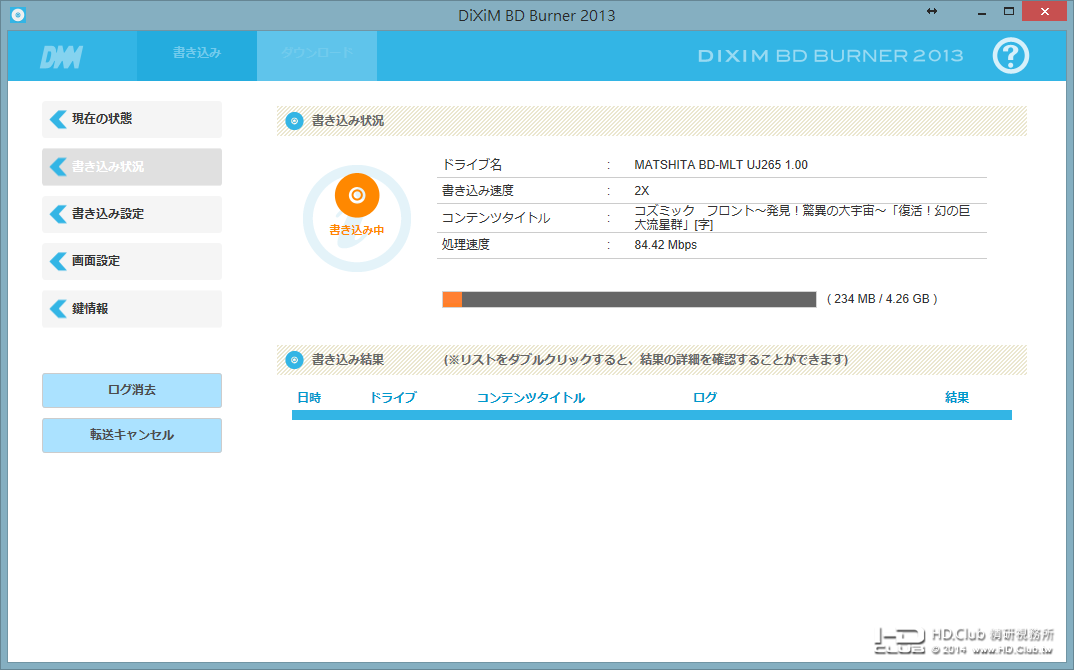Screen dimensions: 1074x670
Task: Sort results by the 日時 column header
Action: 309,397
